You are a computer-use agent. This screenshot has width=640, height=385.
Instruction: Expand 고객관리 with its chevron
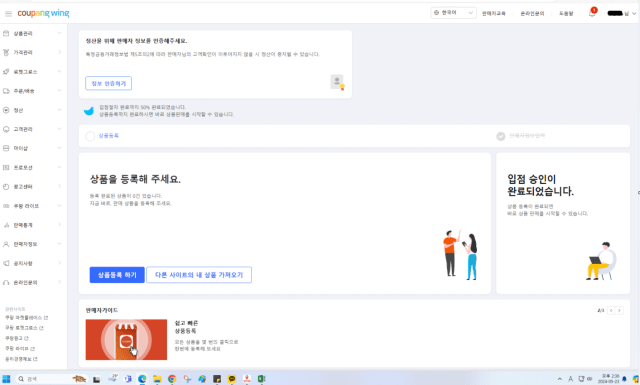[59, 129]
